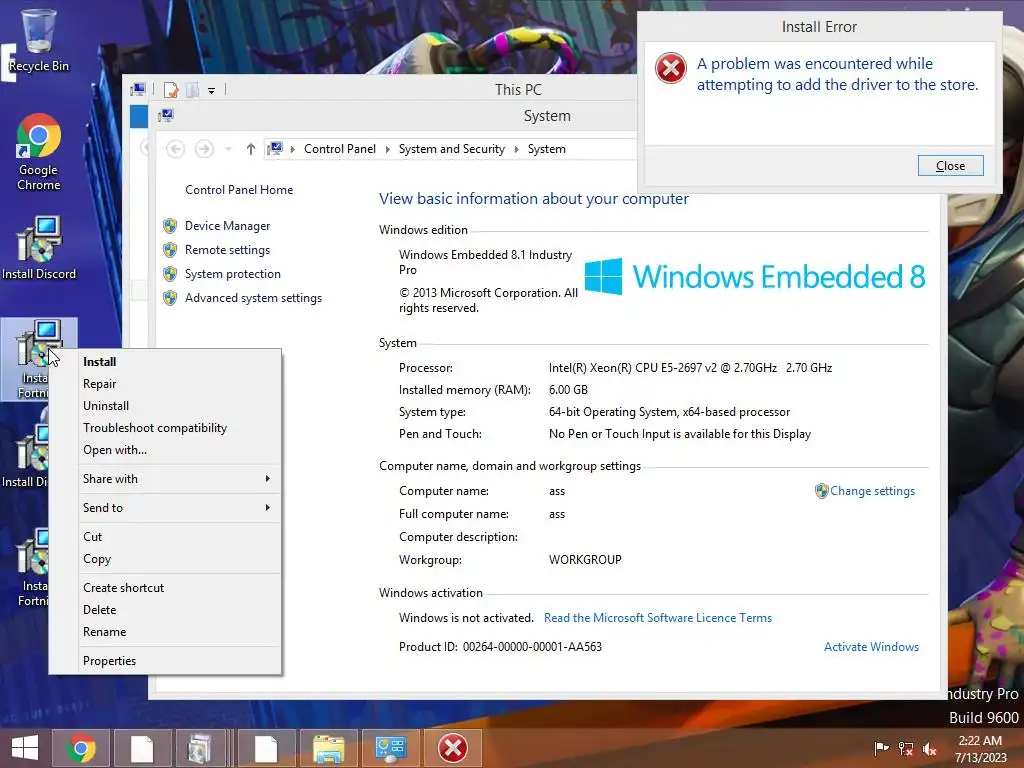1024x768 pixels.
Task: Open Customize Quick Access Toolbar dropdown in This PC
Action: pos(212,91)
